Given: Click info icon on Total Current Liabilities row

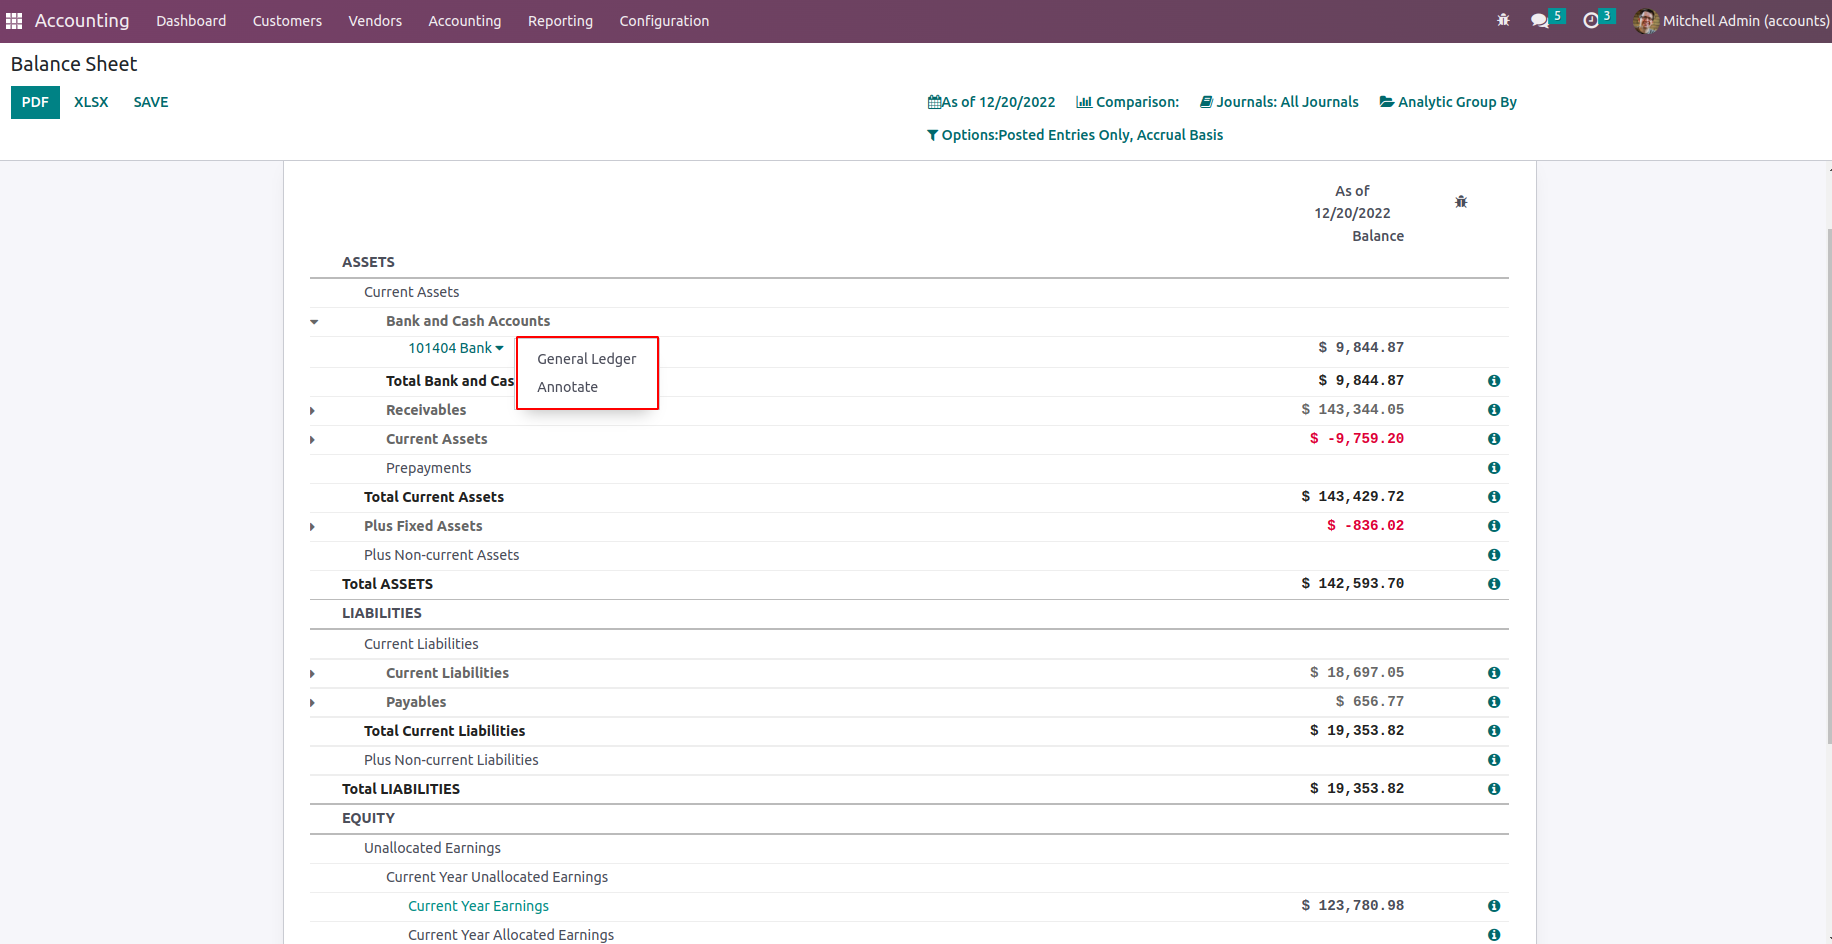Looking at the screenshot, I should [x=1494, y=731].
